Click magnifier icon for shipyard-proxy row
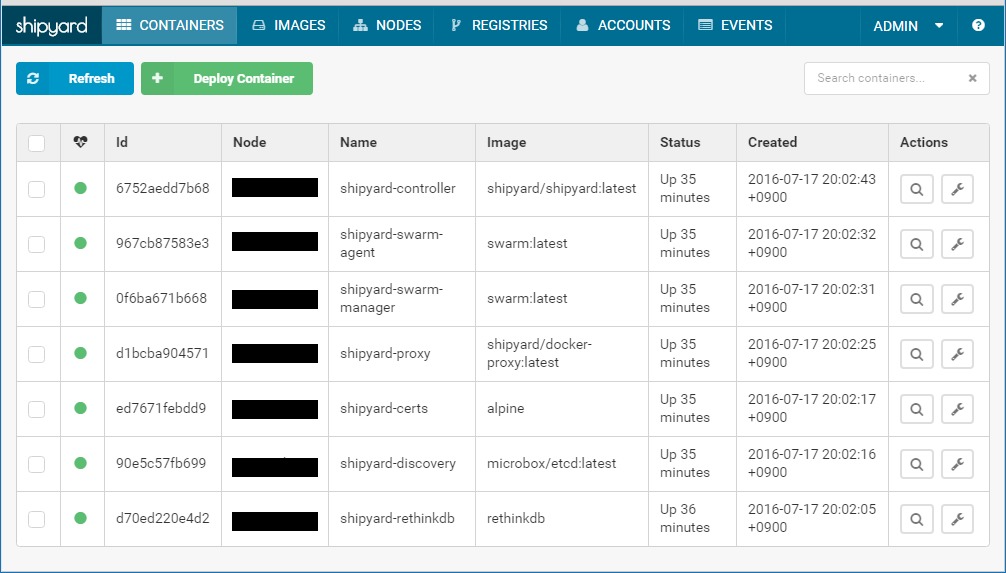 [x=917, y=354]
